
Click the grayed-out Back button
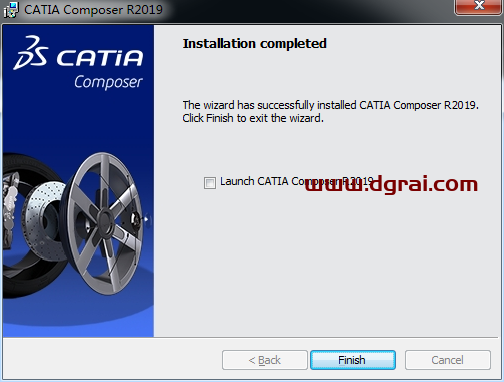265,360
